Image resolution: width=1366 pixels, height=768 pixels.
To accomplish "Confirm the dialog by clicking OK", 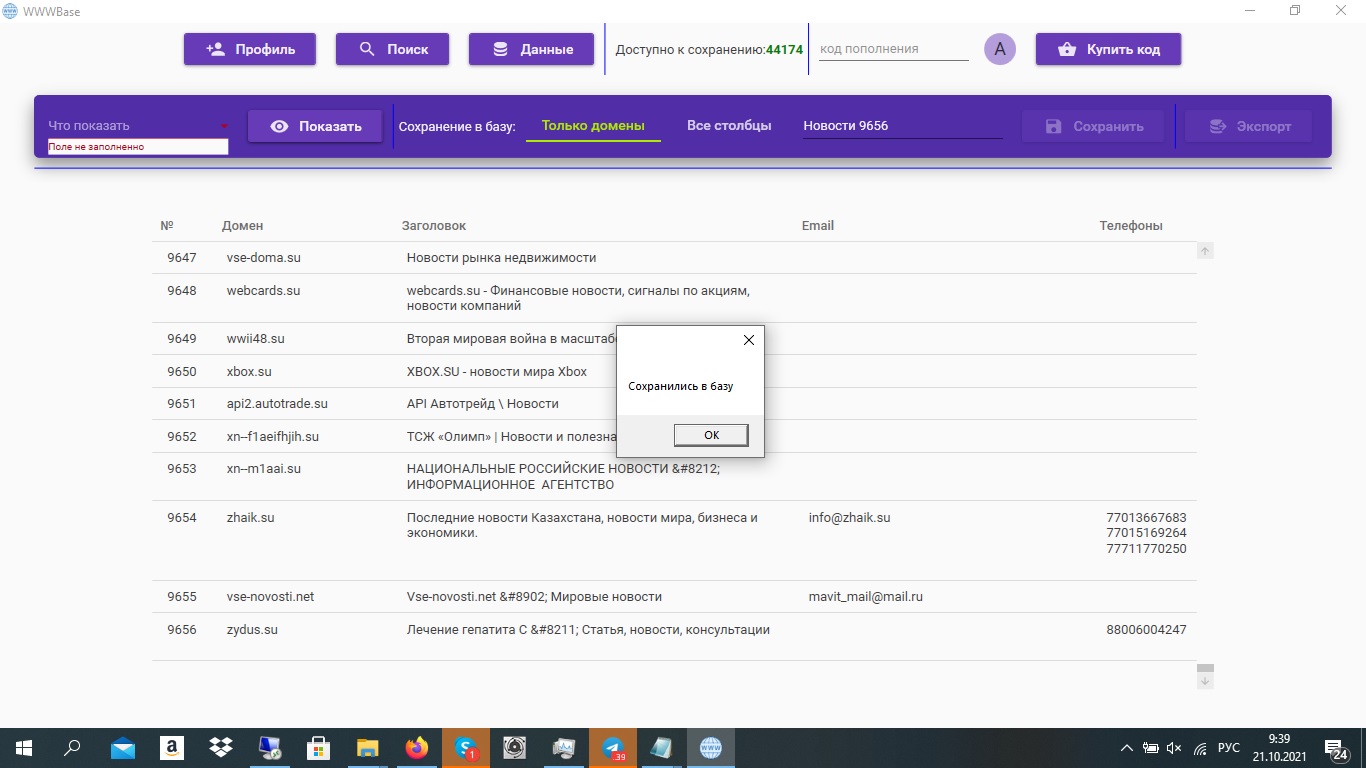I will (711, 435).
